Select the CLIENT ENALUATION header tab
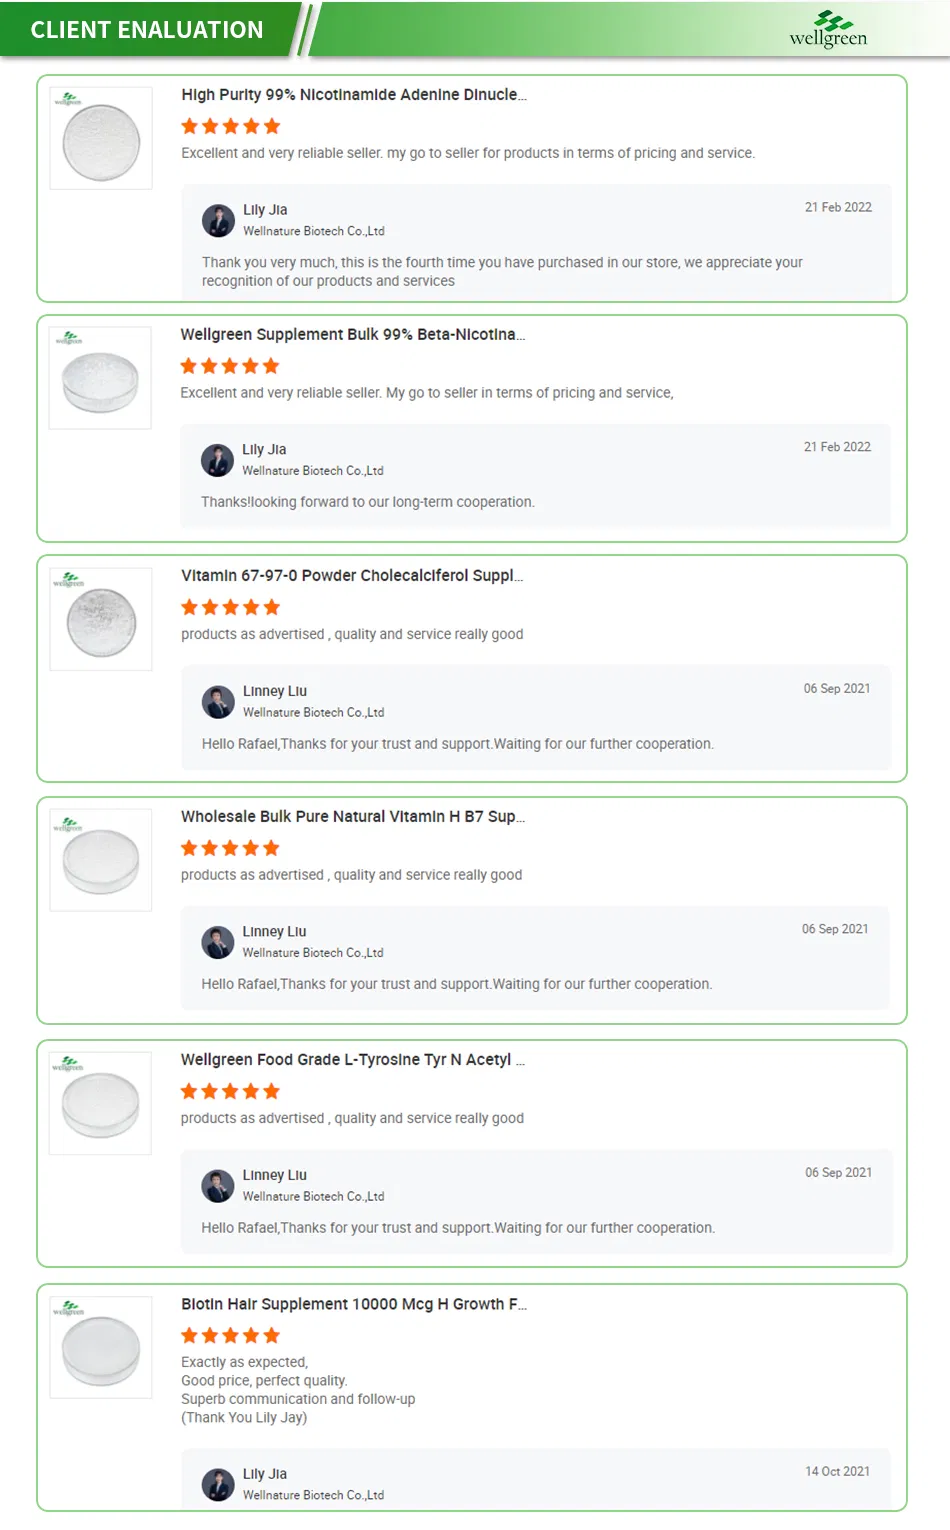The height and width of the screenshot is (1530, 950). tap(147, 30)
